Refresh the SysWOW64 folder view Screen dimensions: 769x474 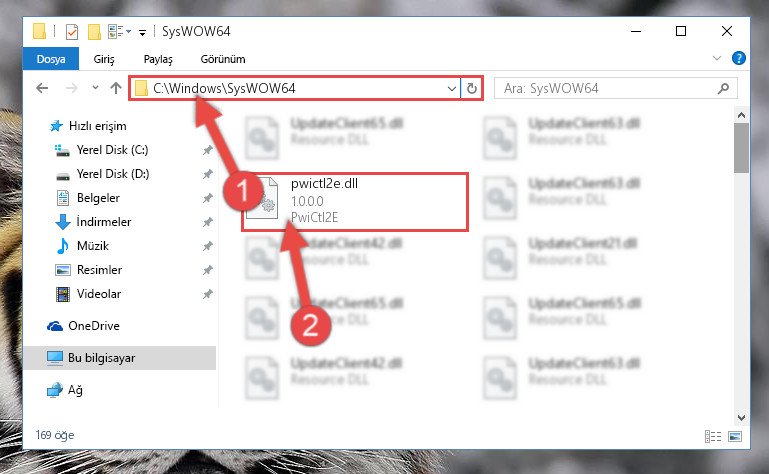(x=472, y=88)
